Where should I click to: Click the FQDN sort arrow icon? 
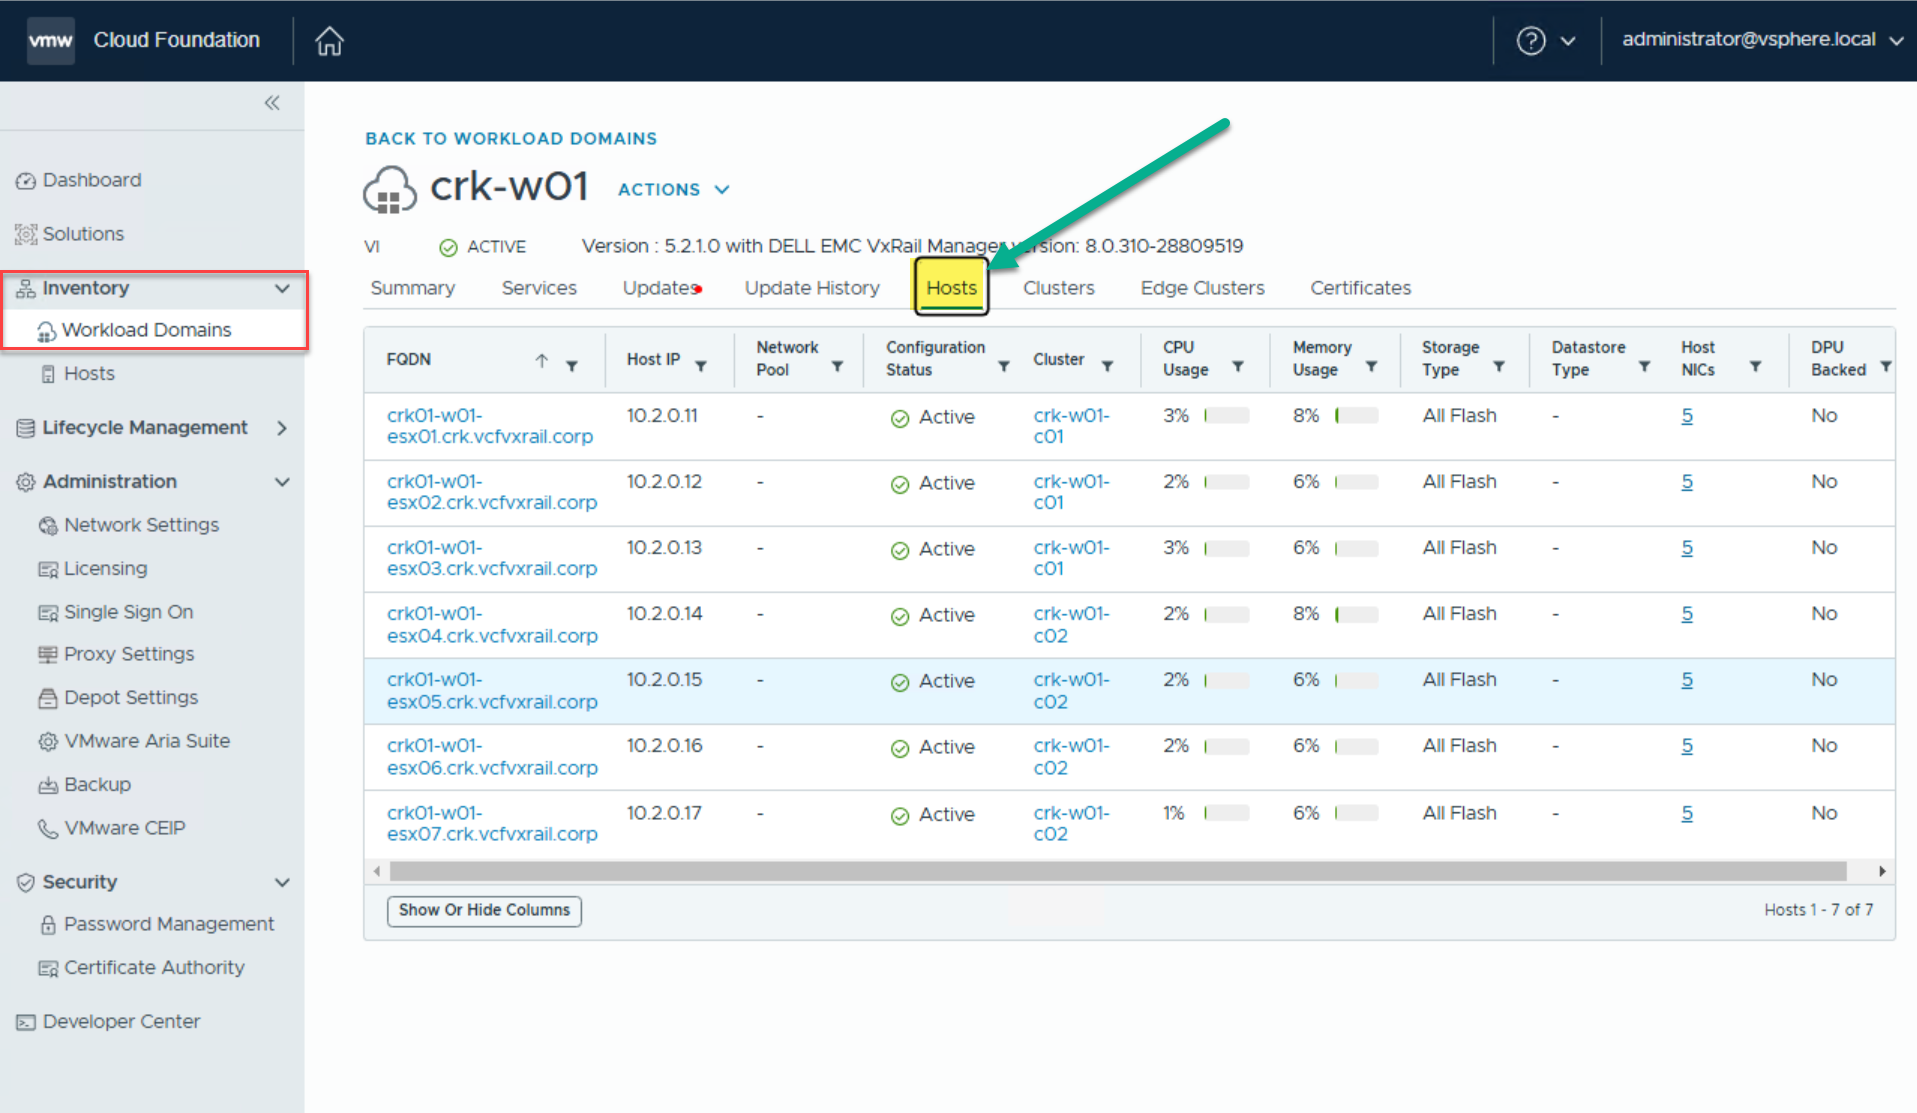tap(541, 360)
